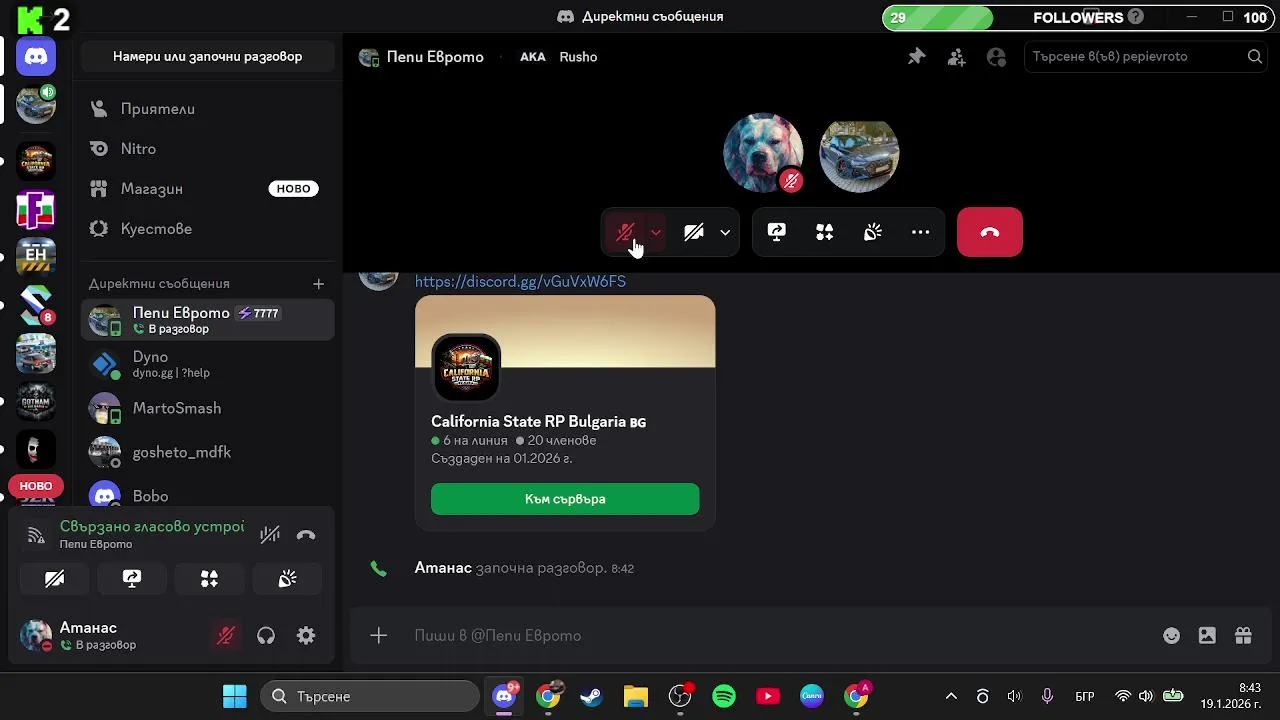Open Discord direct messages home icon
The image size is (1280, 720).
click(x=36, y=57)
